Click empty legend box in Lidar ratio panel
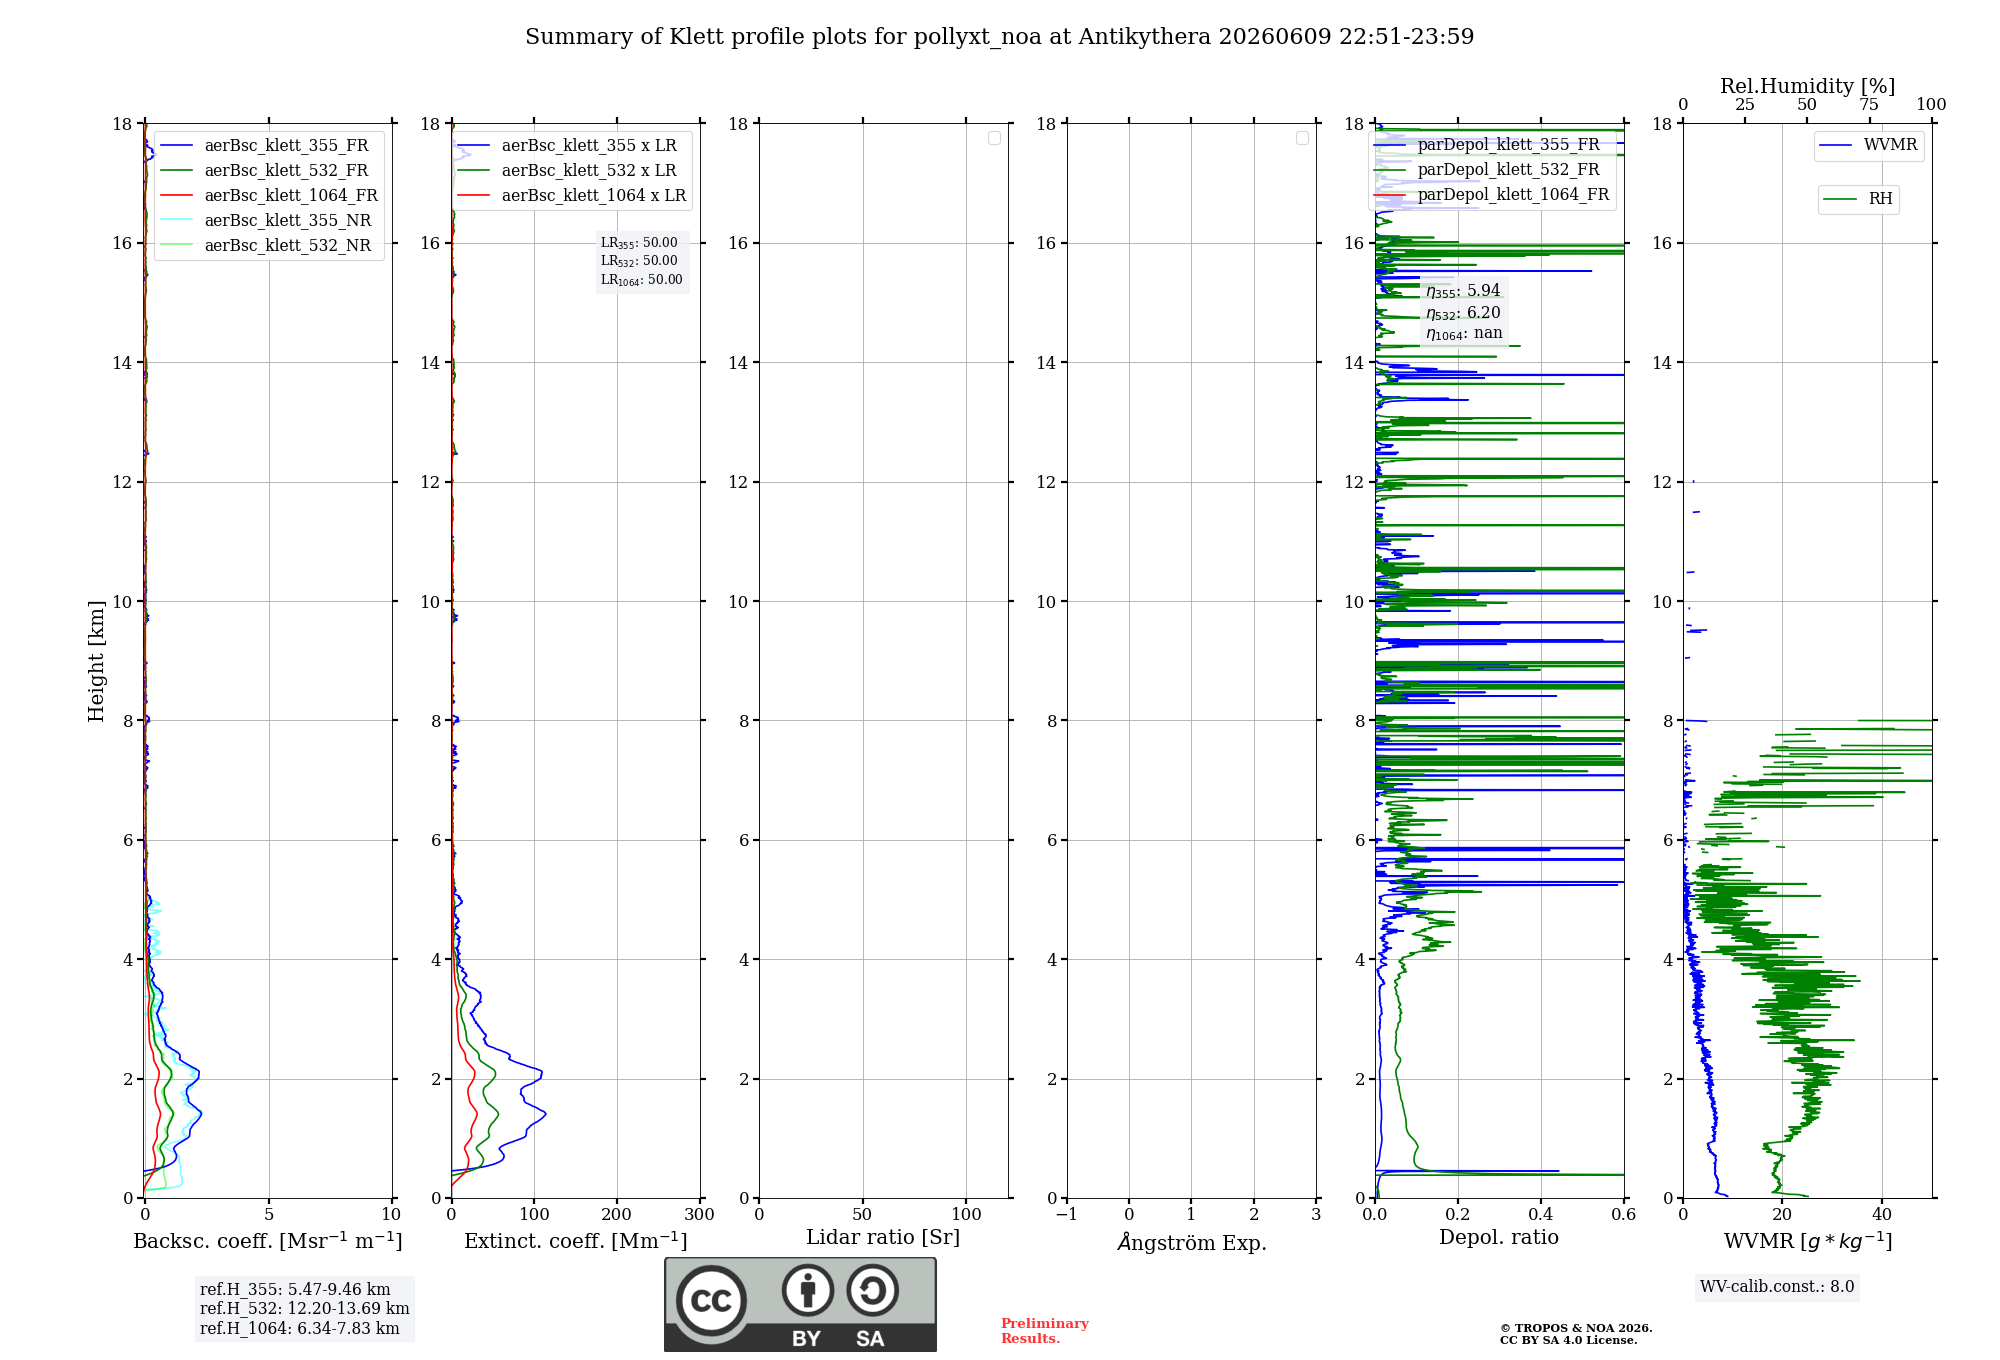Viewport: 2000px width, 1360px height. click(x=994, y=138)
